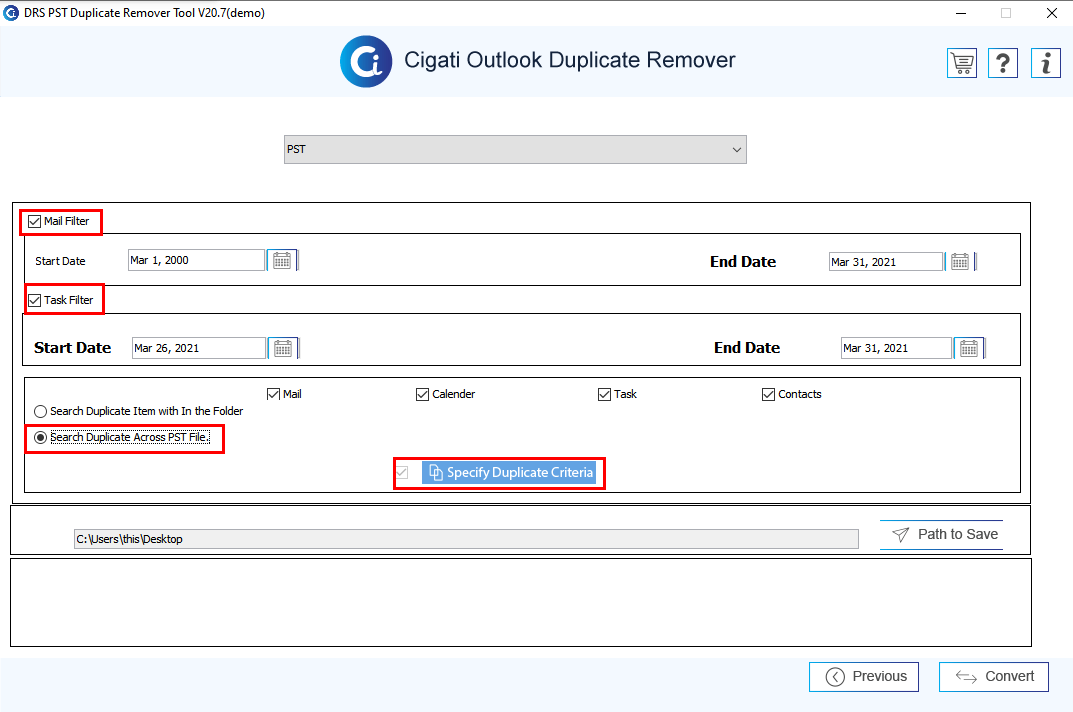
Task: Uncheck the Mail item type checkbox
Action: pyautogui.click(x=273, y=394)
